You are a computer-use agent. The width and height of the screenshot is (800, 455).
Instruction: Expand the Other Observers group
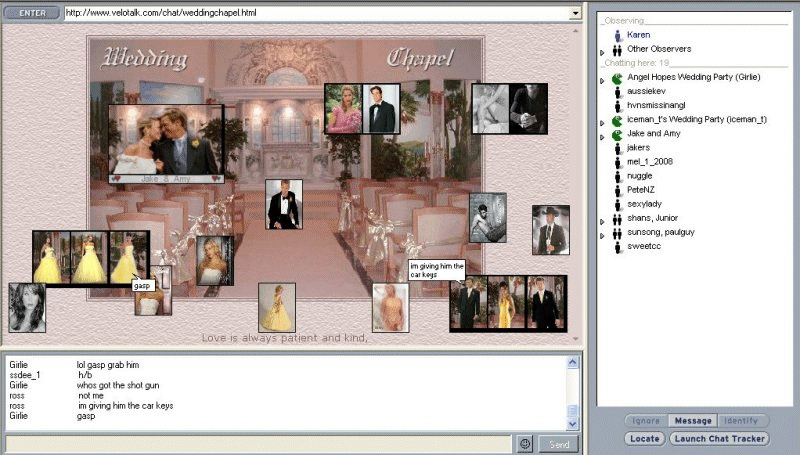(602, 50)
